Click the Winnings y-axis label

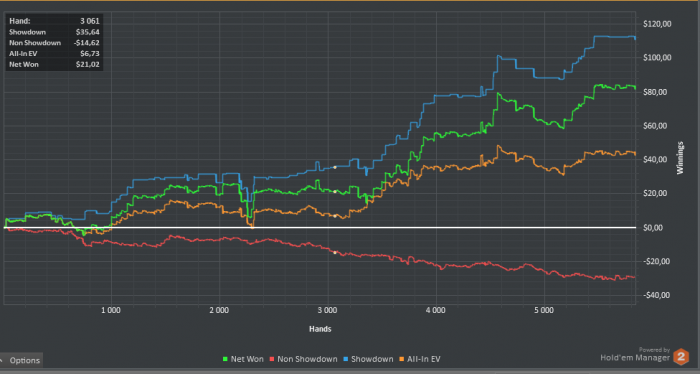680,158
